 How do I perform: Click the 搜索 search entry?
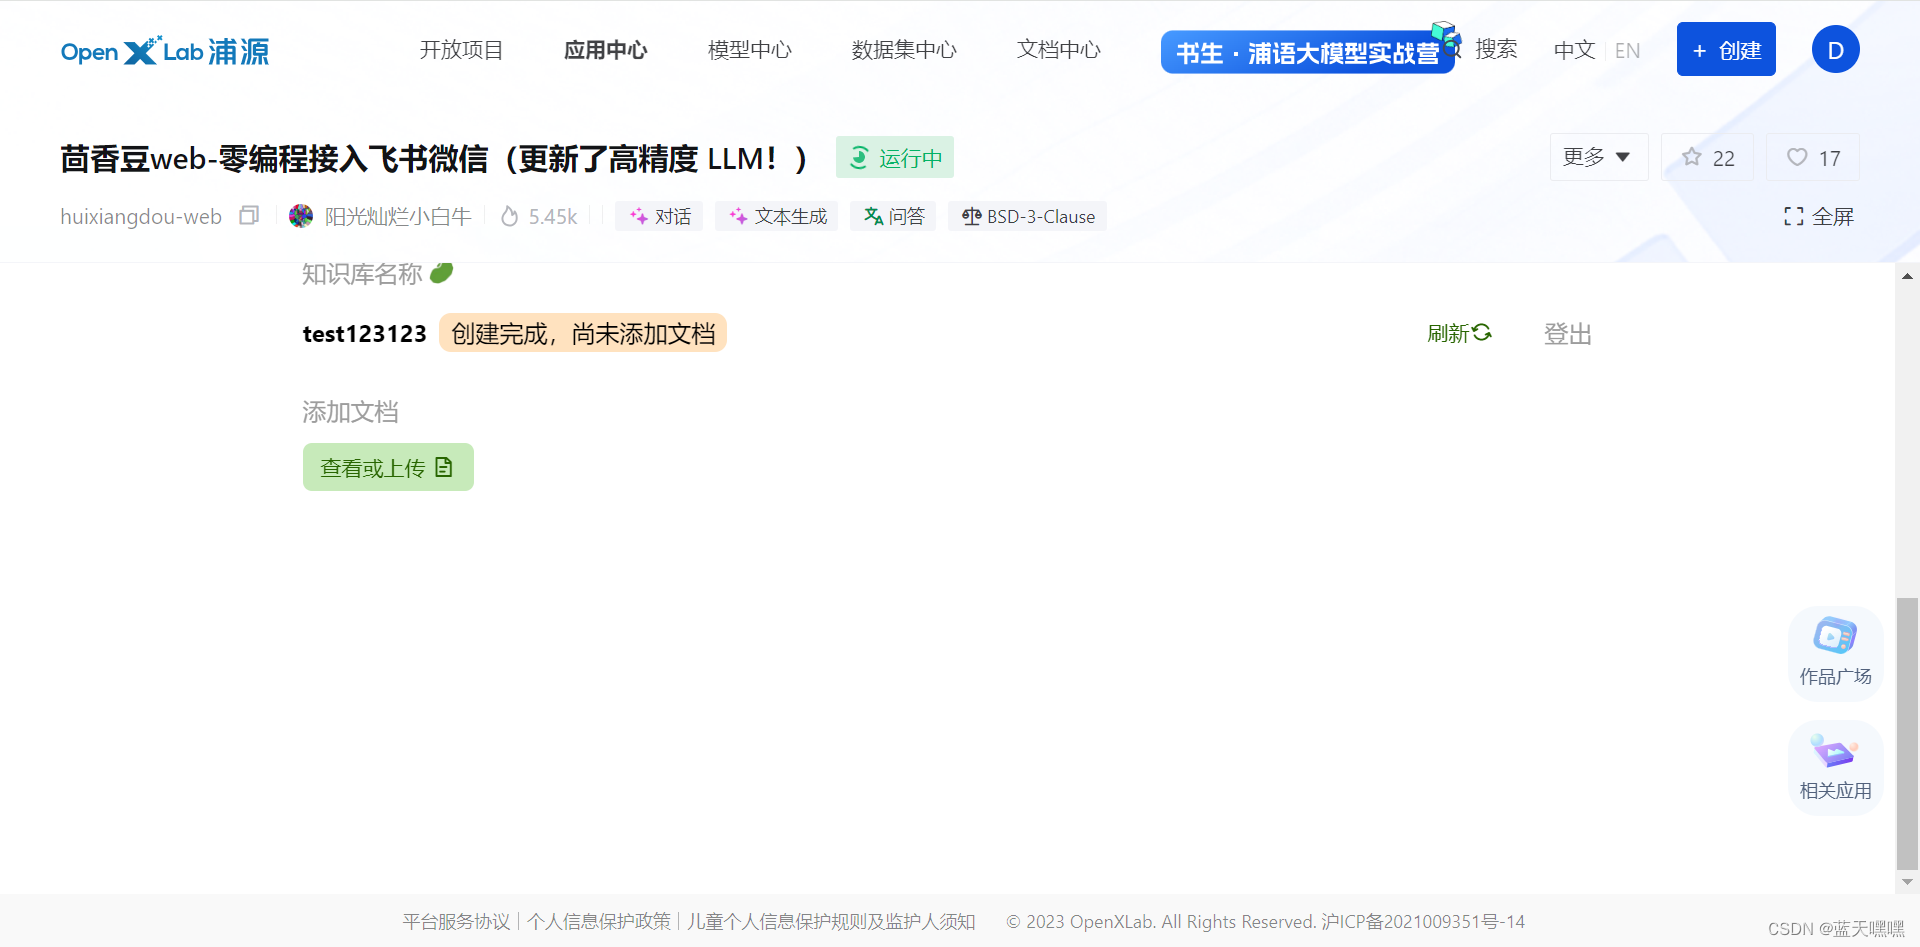point(1495,49)
